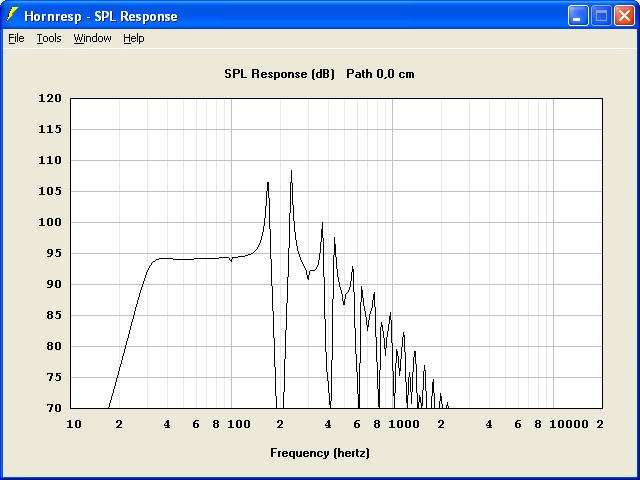Click the 105 dB axis value

(50, 191)
